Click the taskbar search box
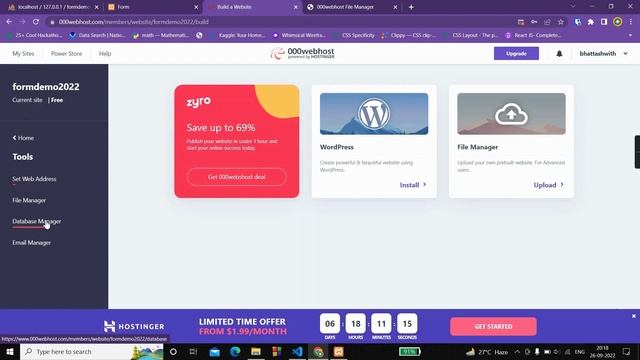 pos(92,351)
